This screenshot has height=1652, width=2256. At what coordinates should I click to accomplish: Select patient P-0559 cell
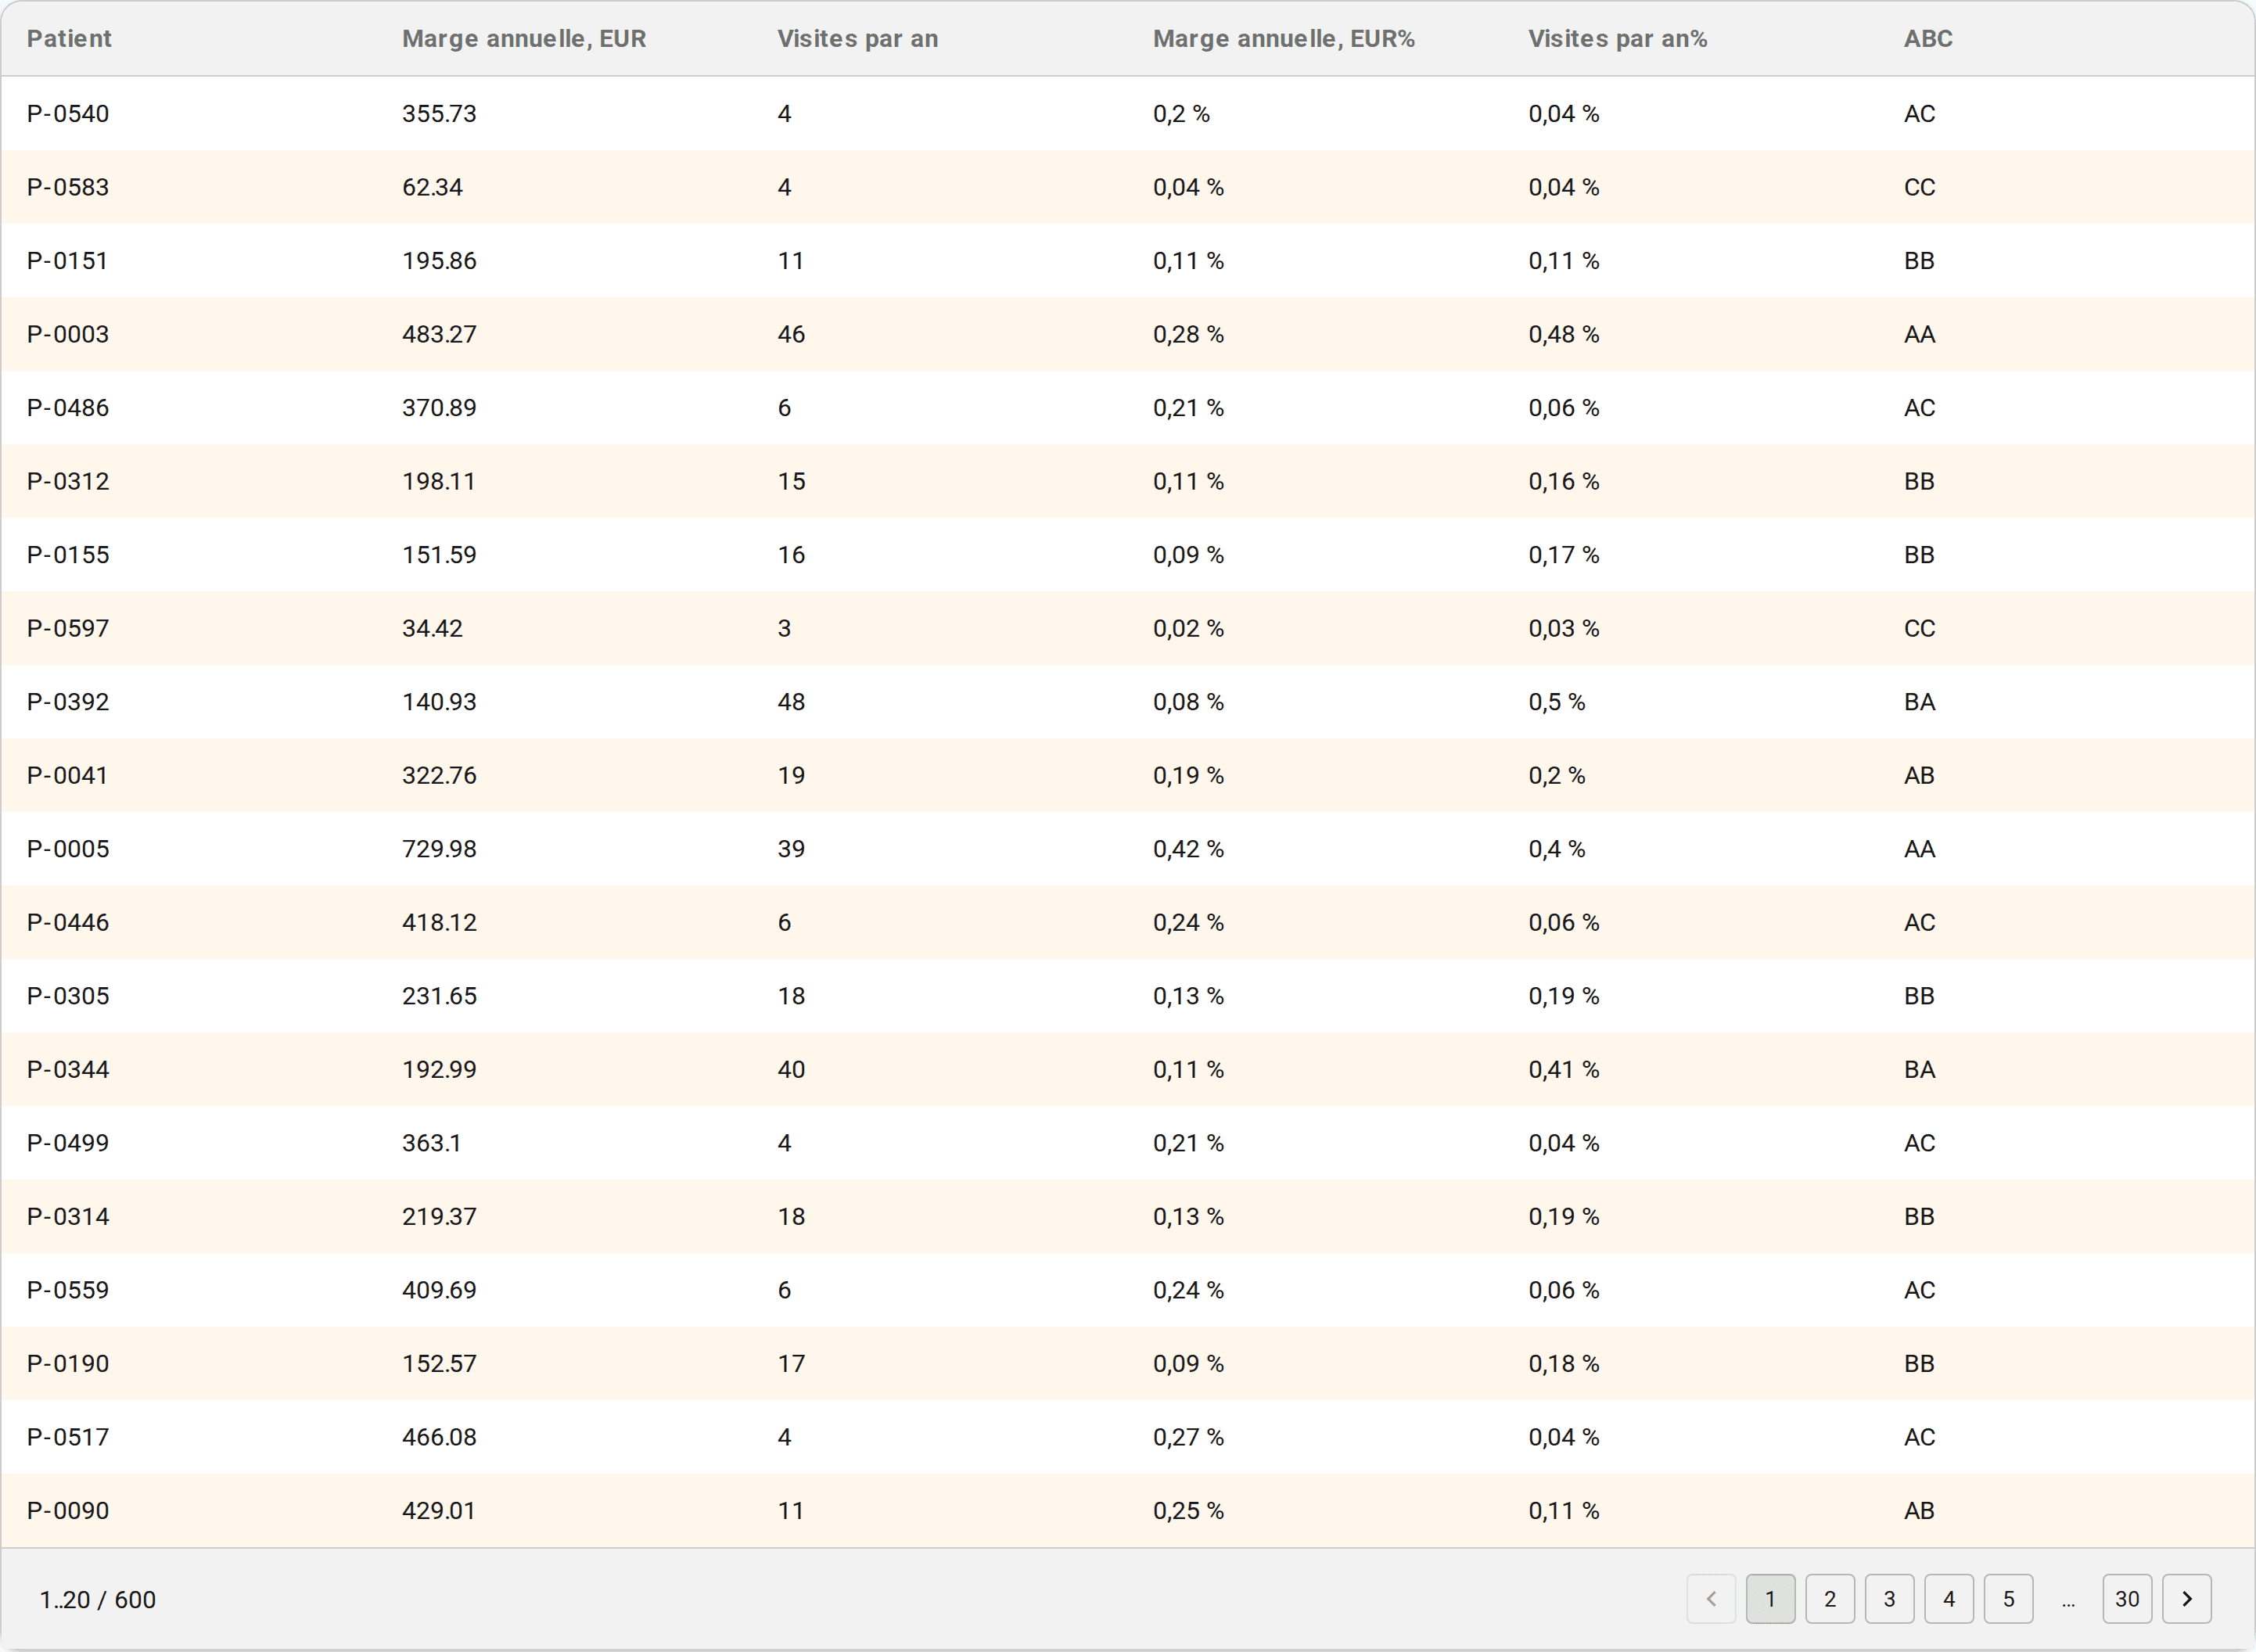coord(68,1290)
